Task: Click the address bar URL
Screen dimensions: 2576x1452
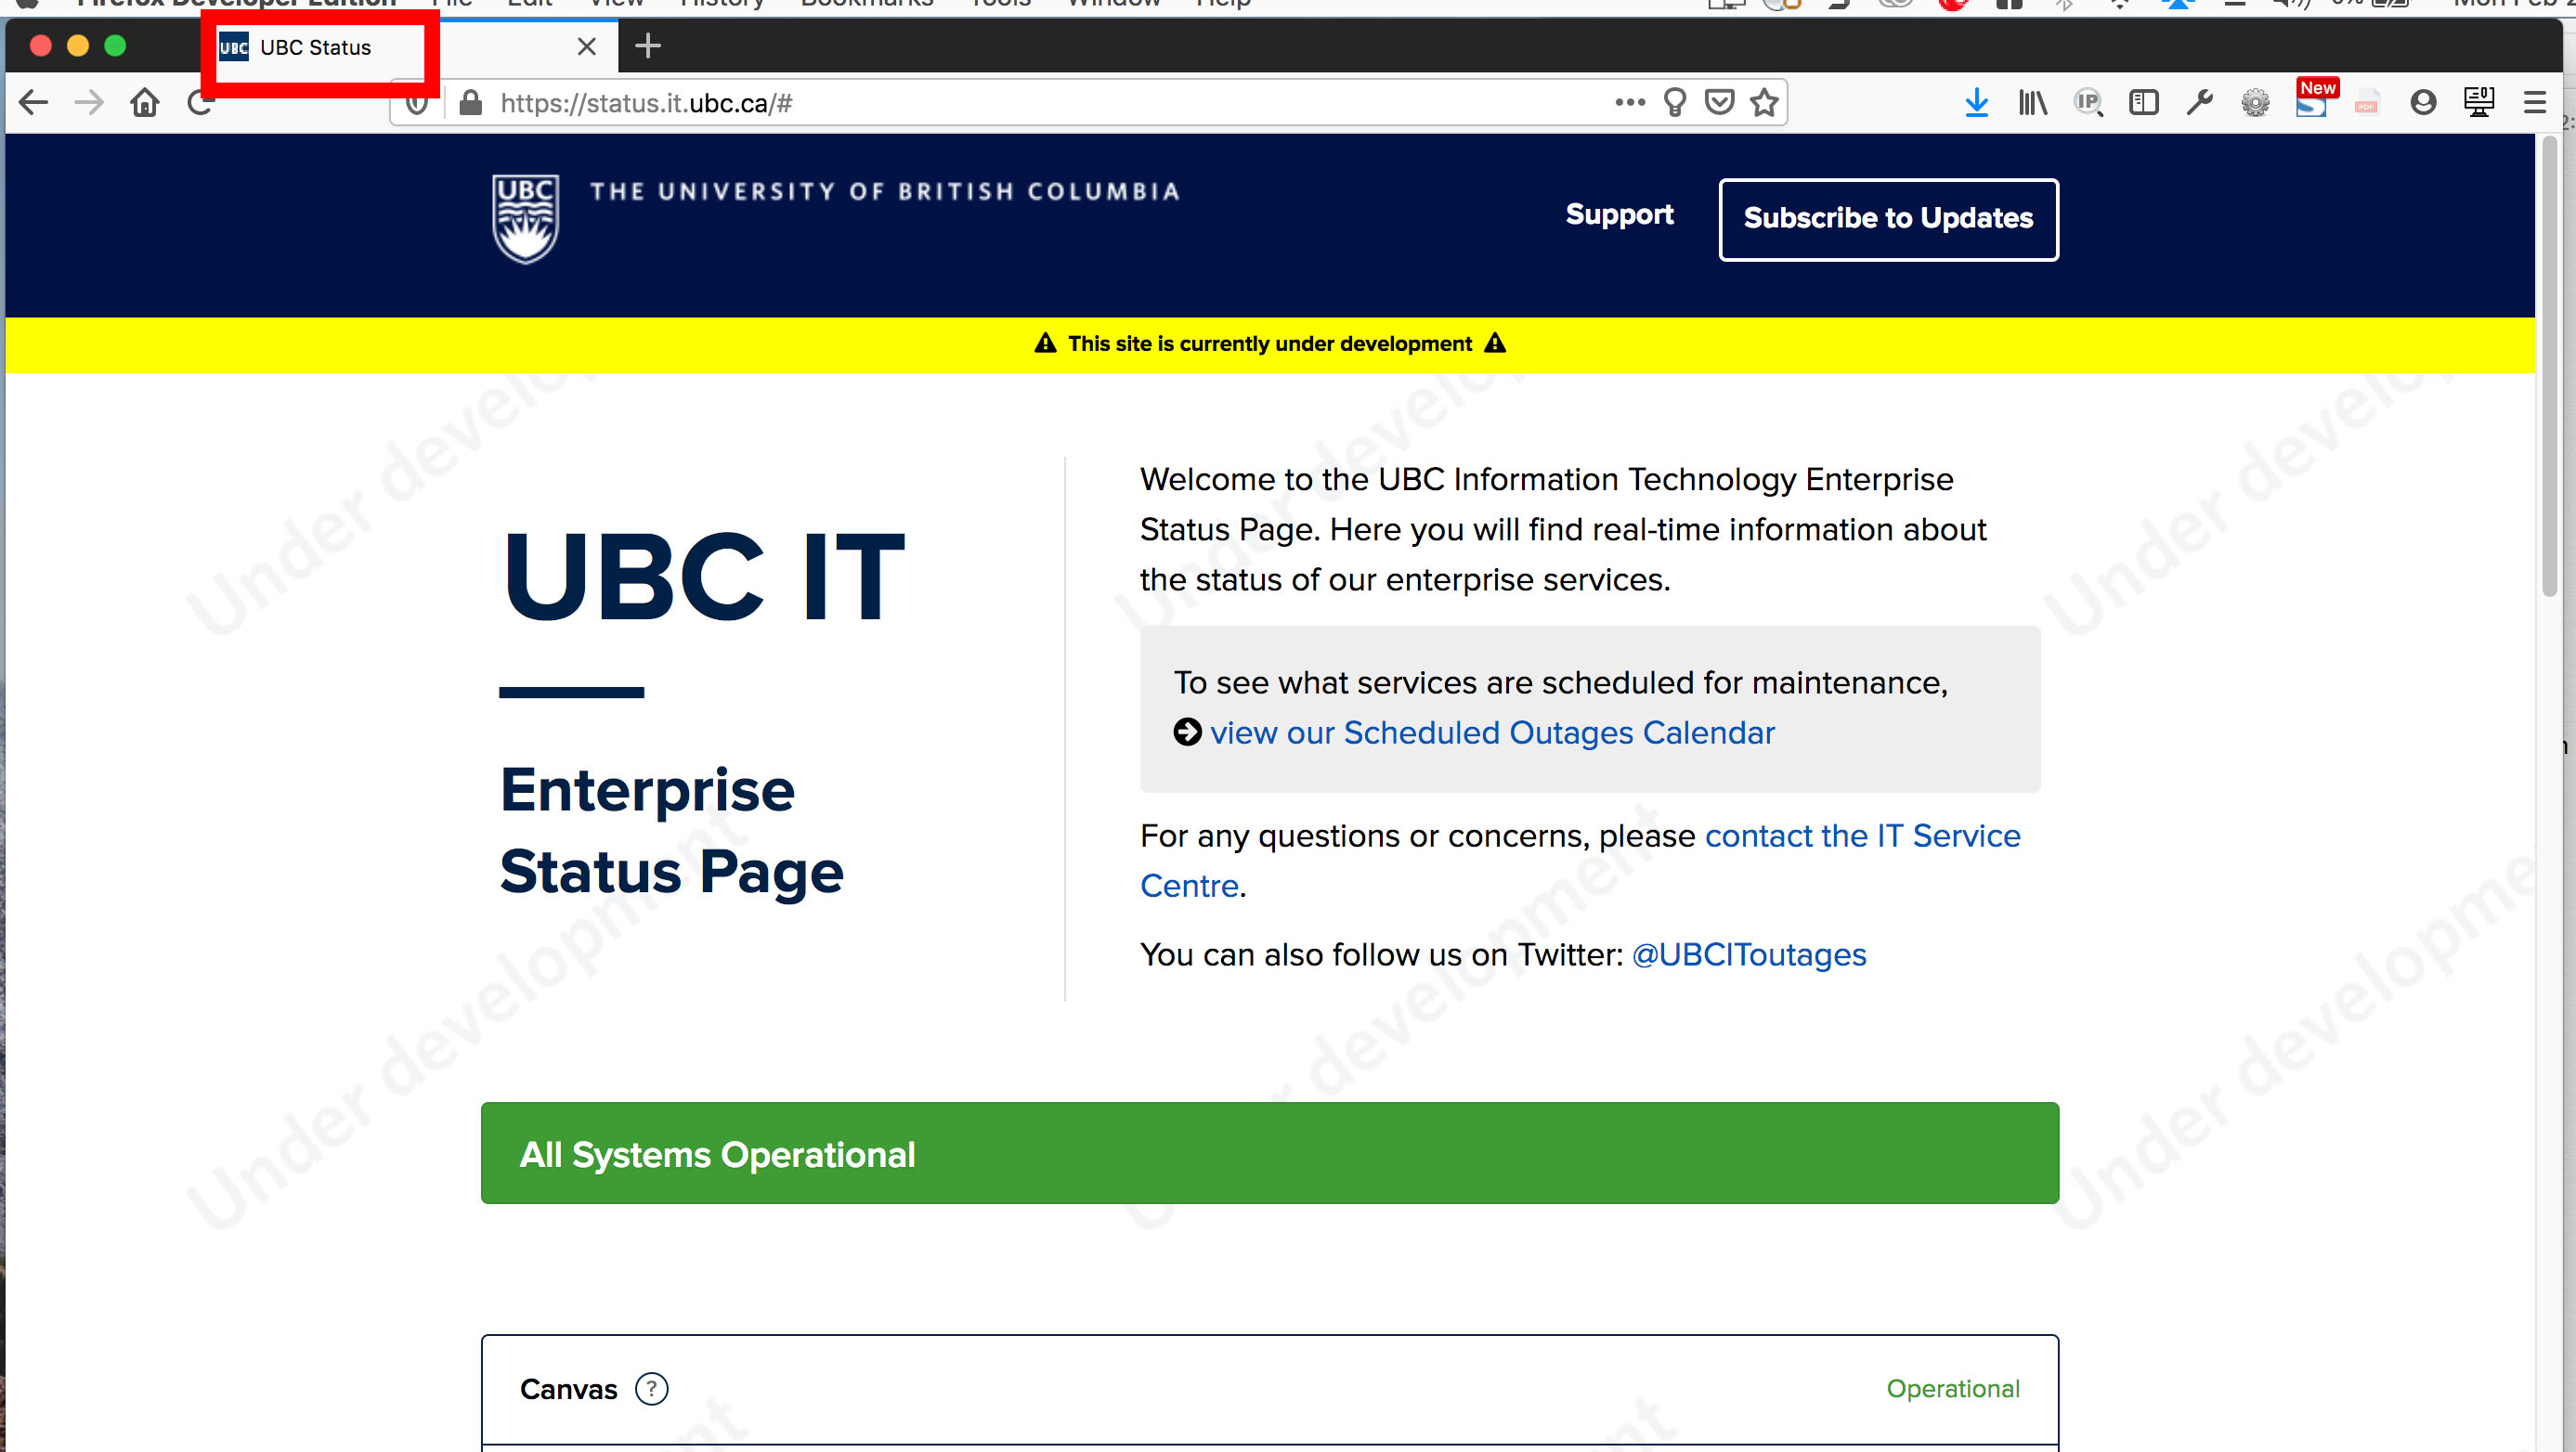Action: coord(646,103)
